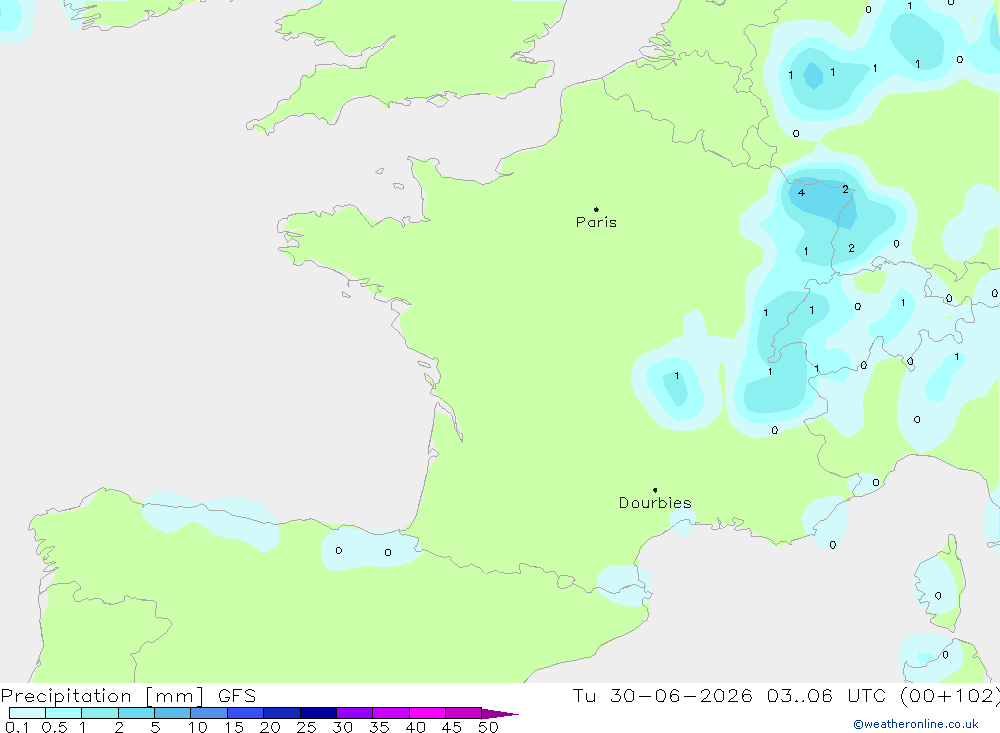Image resolution: width=1000 pixels, height=733 pixels.
Task: Pick the legend swatch between 40 and 45
Action: (427, 713)
